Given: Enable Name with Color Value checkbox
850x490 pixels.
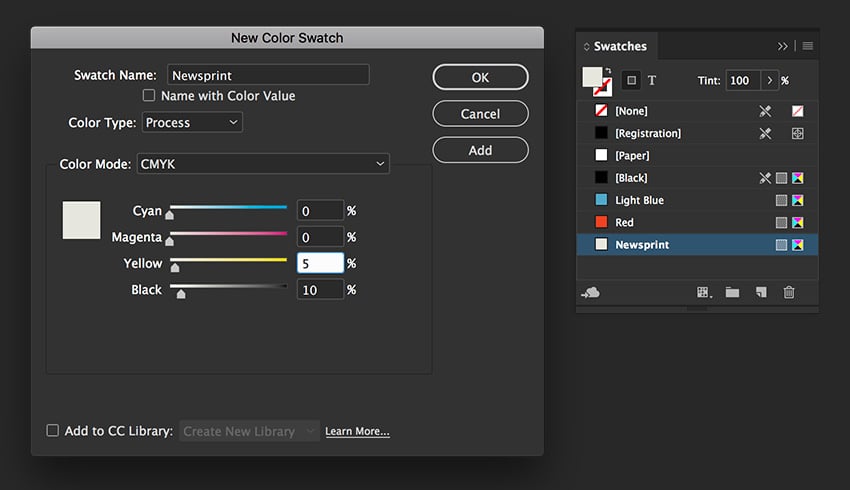Looking at the screenshot, I should tap(149, 95).
